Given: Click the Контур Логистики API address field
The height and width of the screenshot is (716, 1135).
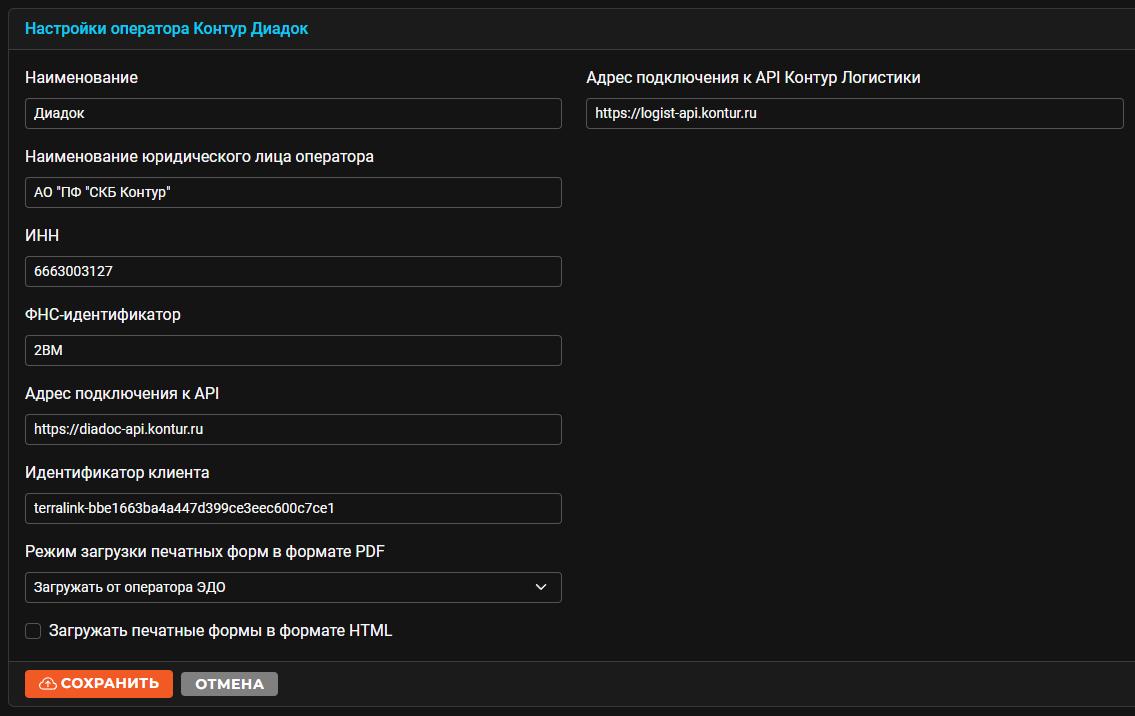Looking at the screenshot, I should click(x=854, y=114).
